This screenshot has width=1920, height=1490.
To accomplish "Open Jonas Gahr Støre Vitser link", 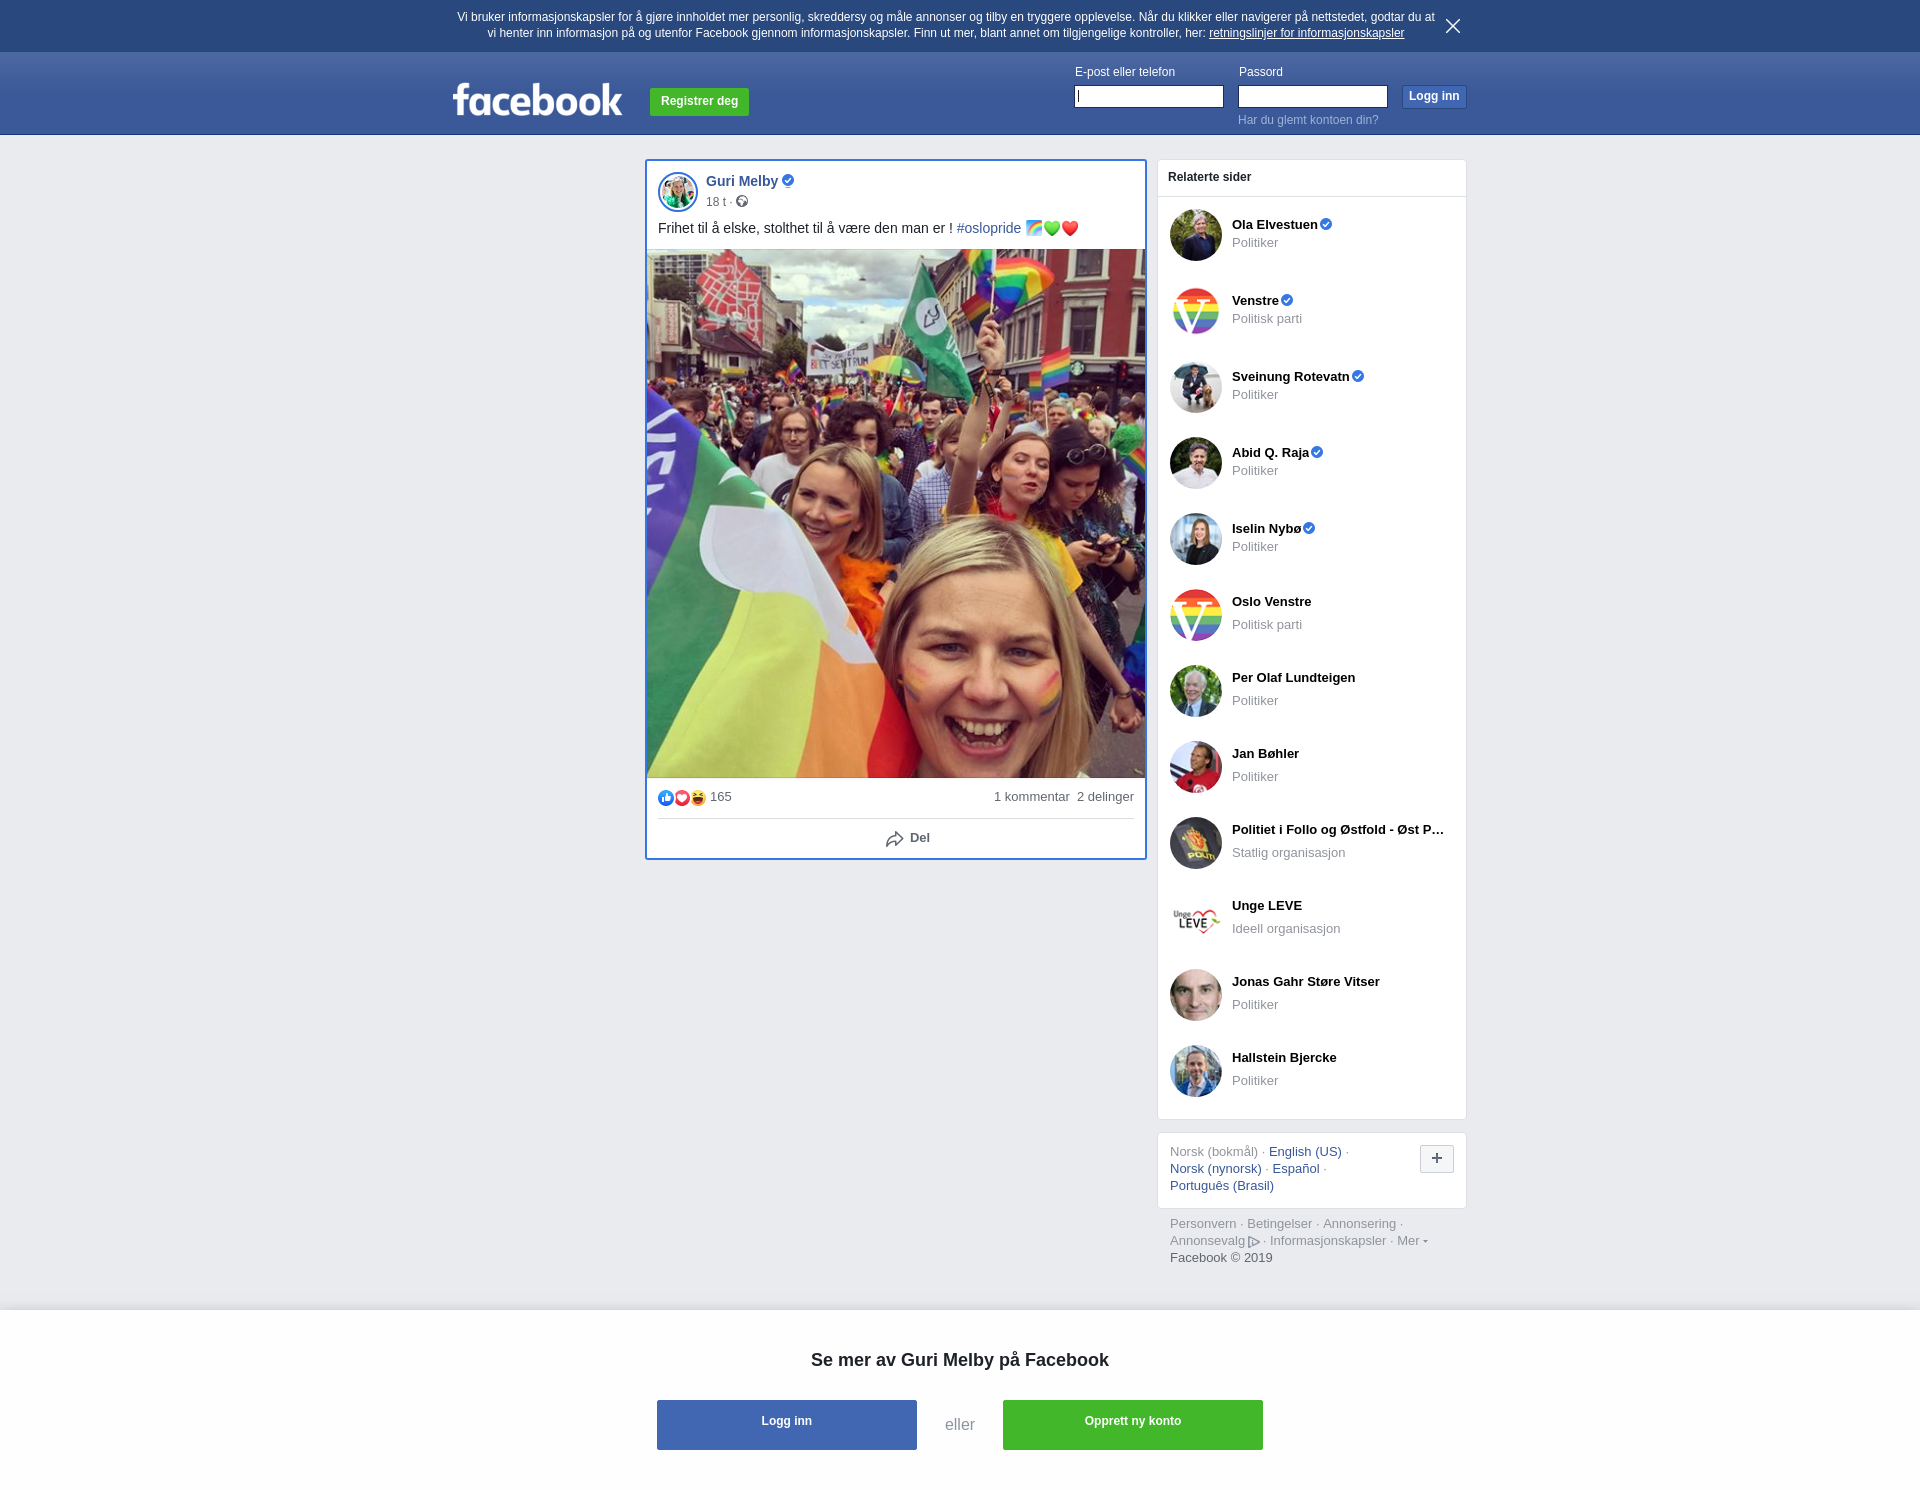I will [x=1305, y=982].
